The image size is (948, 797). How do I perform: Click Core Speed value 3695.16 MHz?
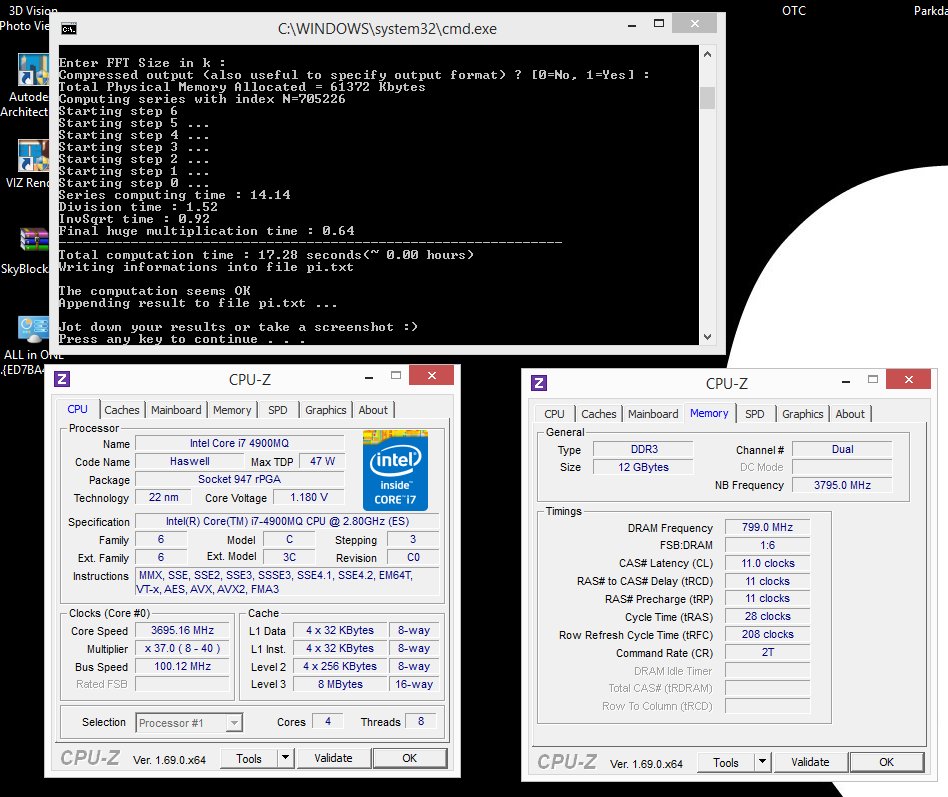(x=183, y=631)
